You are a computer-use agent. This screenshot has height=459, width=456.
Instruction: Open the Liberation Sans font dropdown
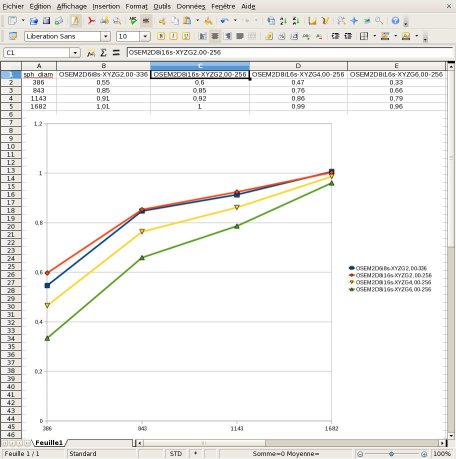(105, 36)
